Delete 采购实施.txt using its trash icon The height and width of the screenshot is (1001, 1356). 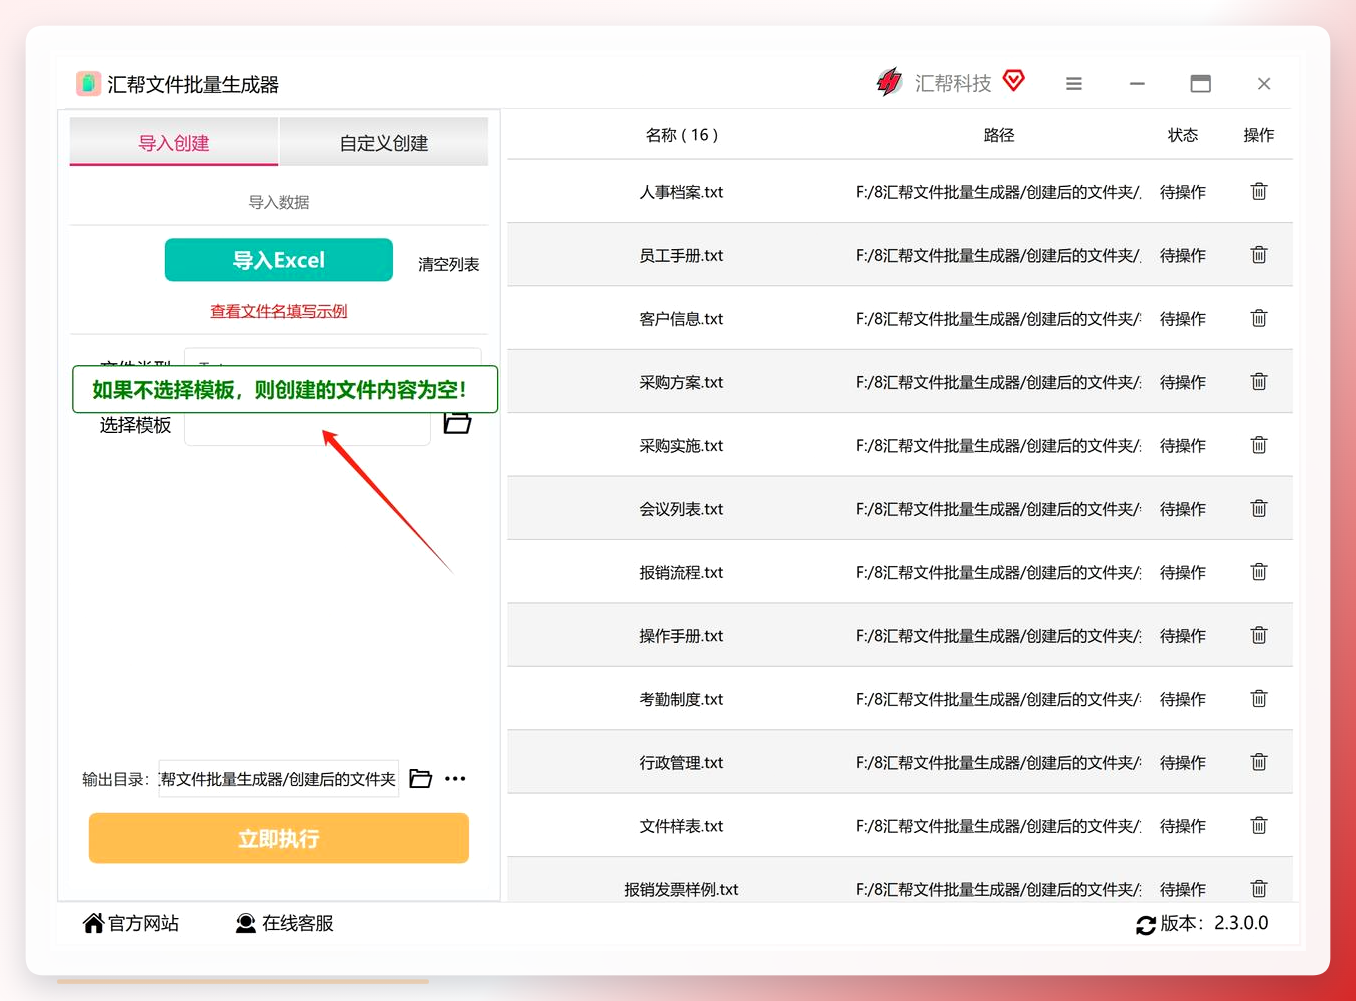click(1259, 445)
